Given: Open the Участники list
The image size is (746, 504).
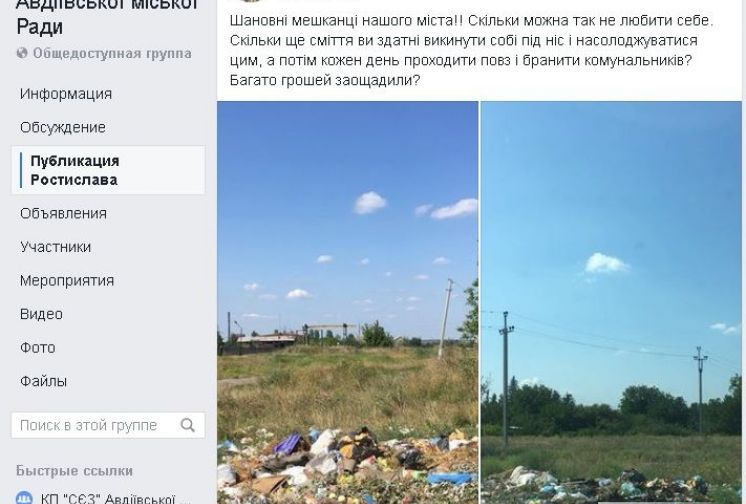Looking at the screenshot, I should [x=55, y=247].
